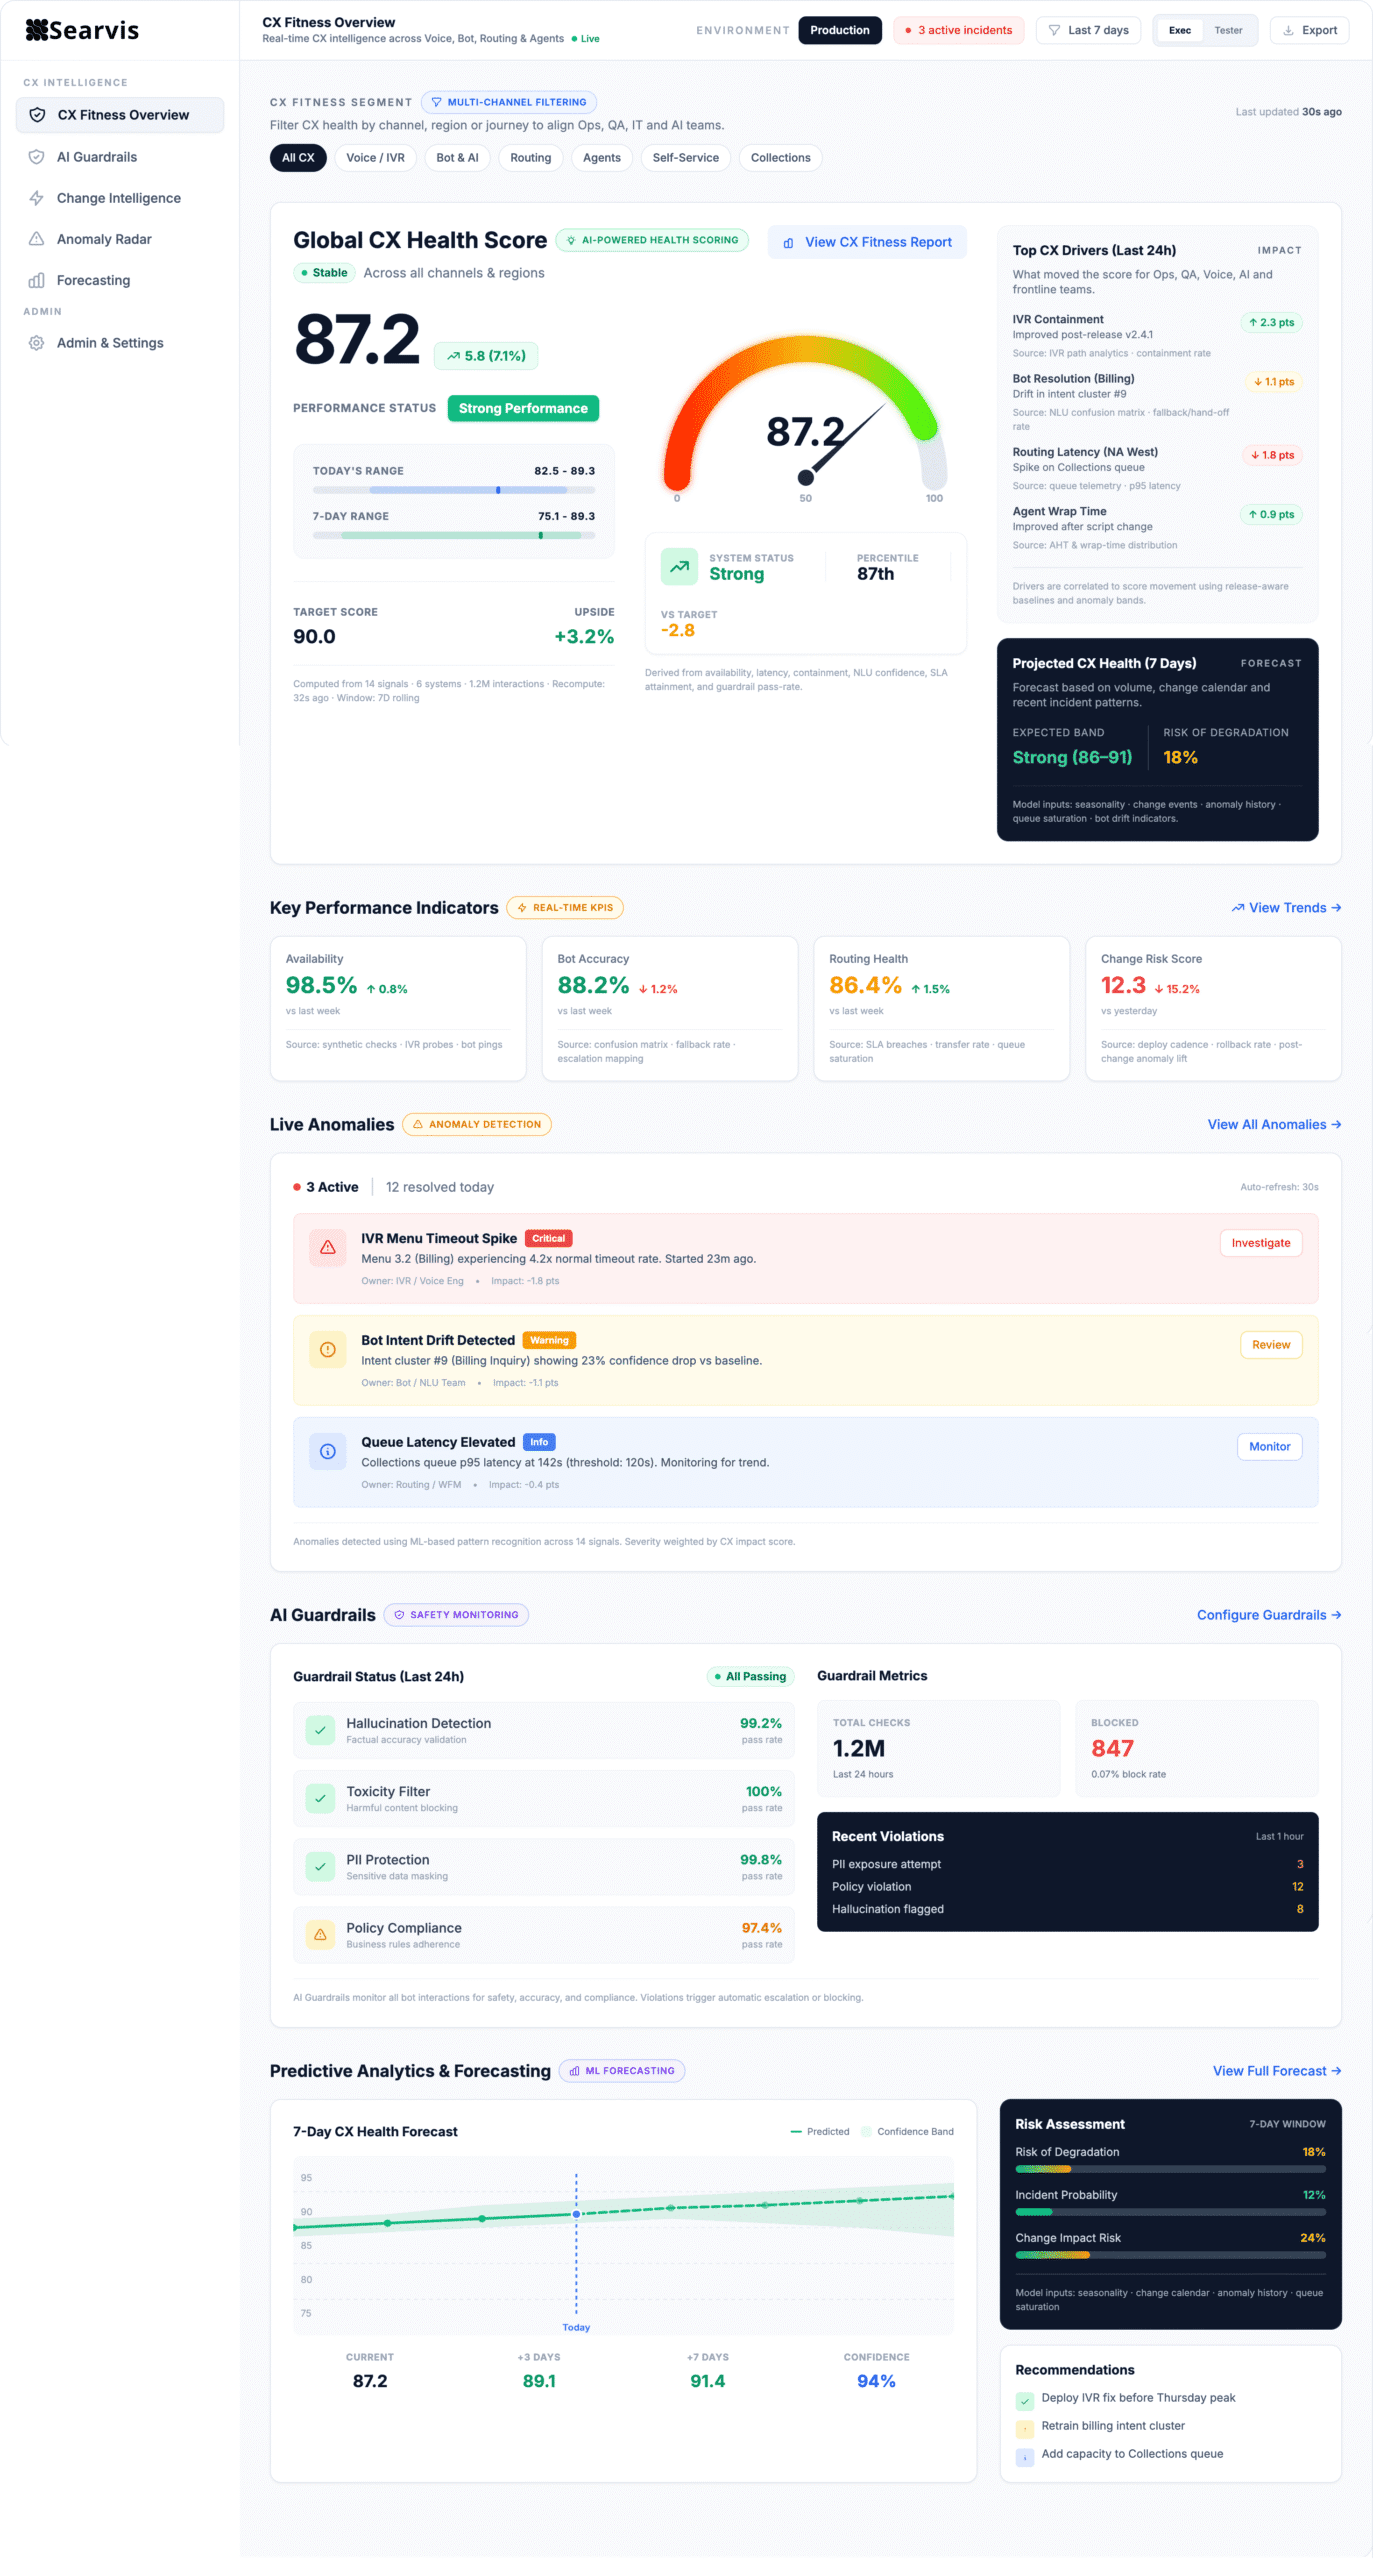Select the Self-Service segment filter
1373x2560 pixels.
686,158
